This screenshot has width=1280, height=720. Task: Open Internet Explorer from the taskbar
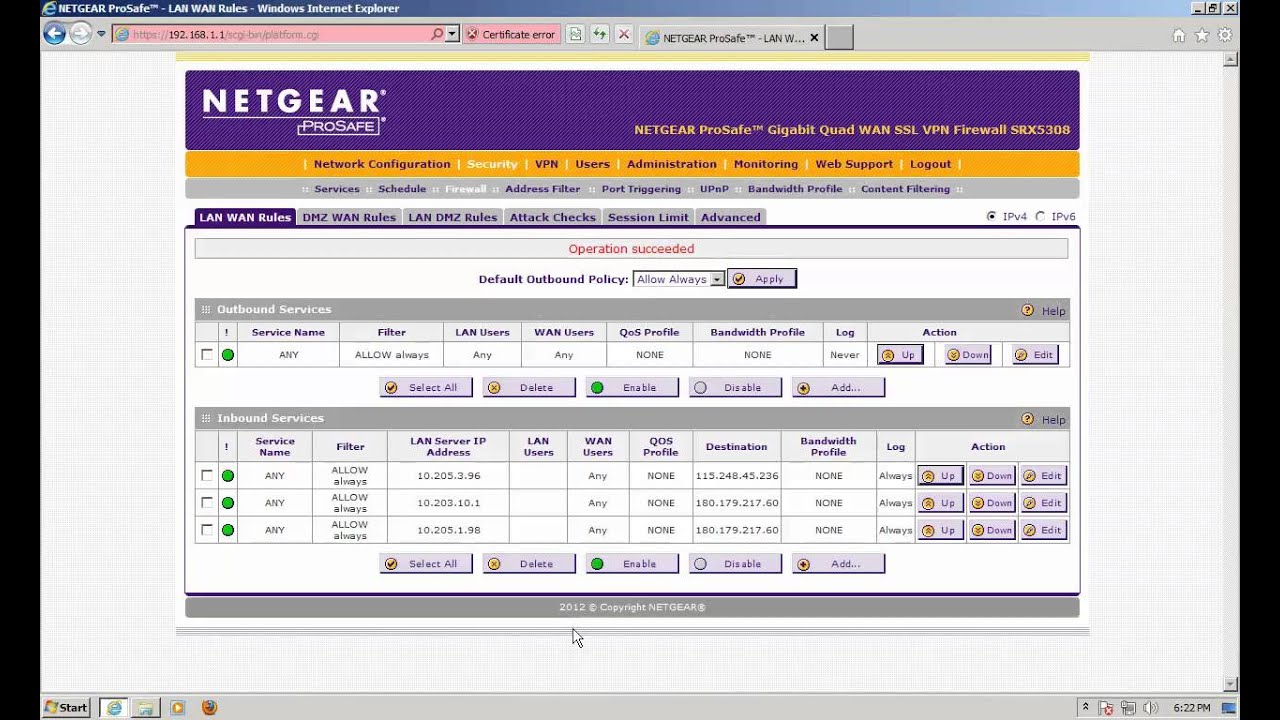114,707
